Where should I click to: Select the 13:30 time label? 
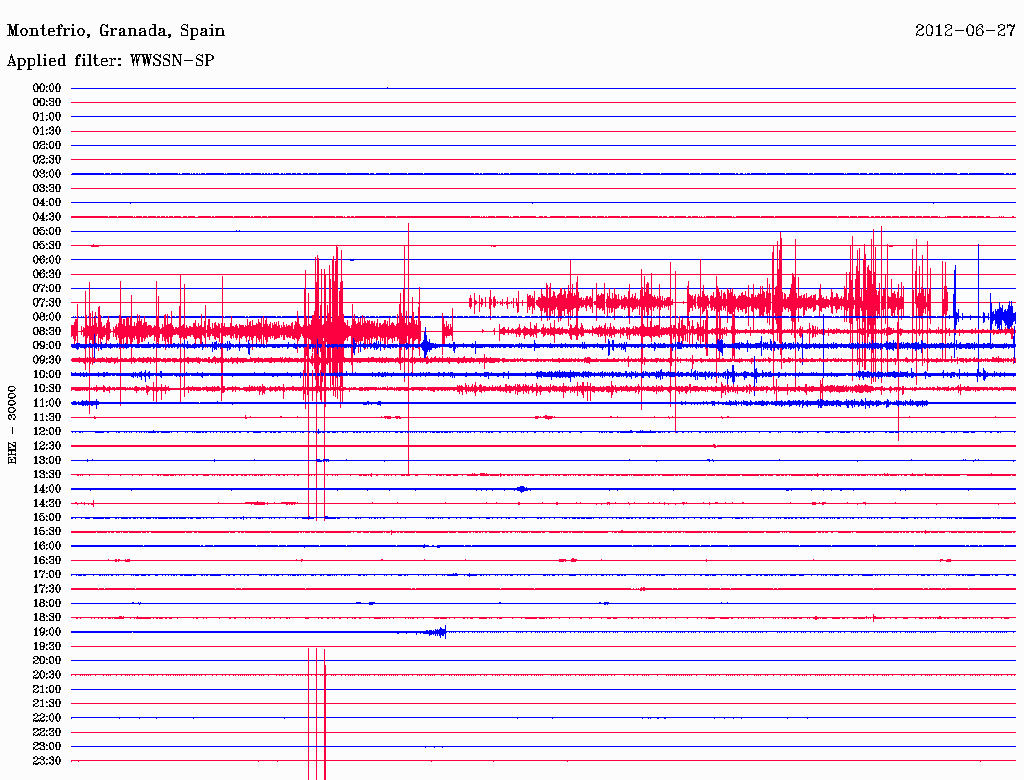(47, 475)
